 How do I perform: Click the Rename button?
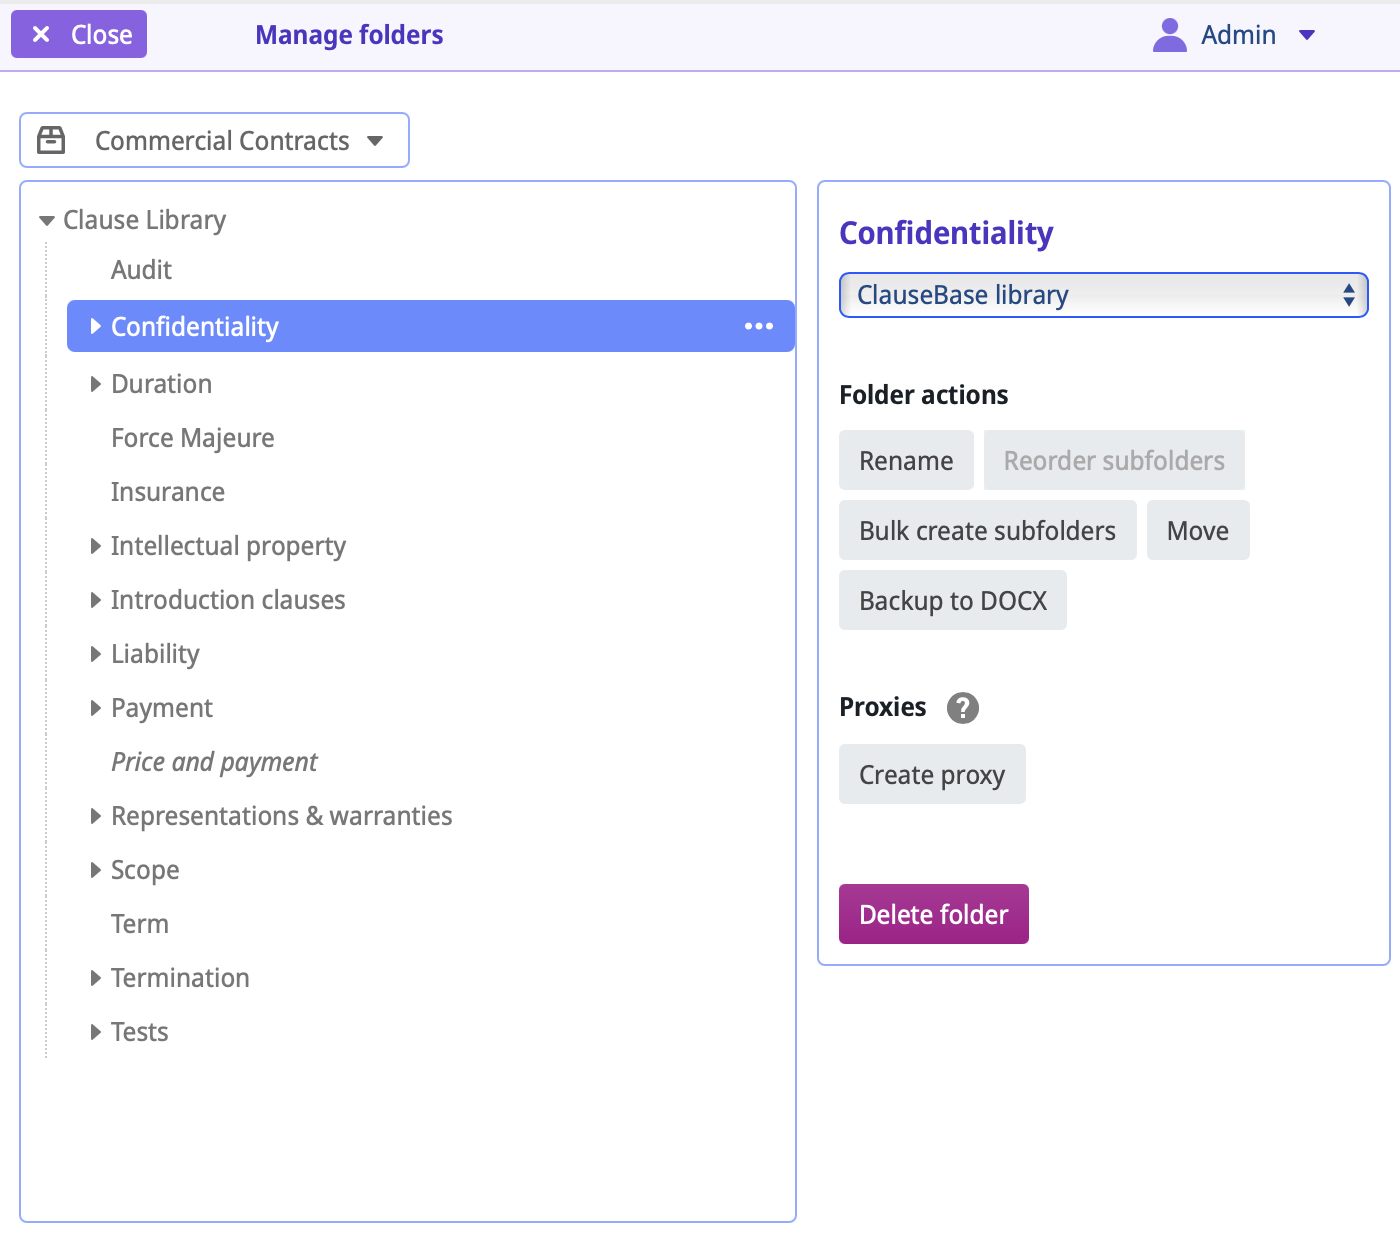pyautogui.click(x=905, y=461)
